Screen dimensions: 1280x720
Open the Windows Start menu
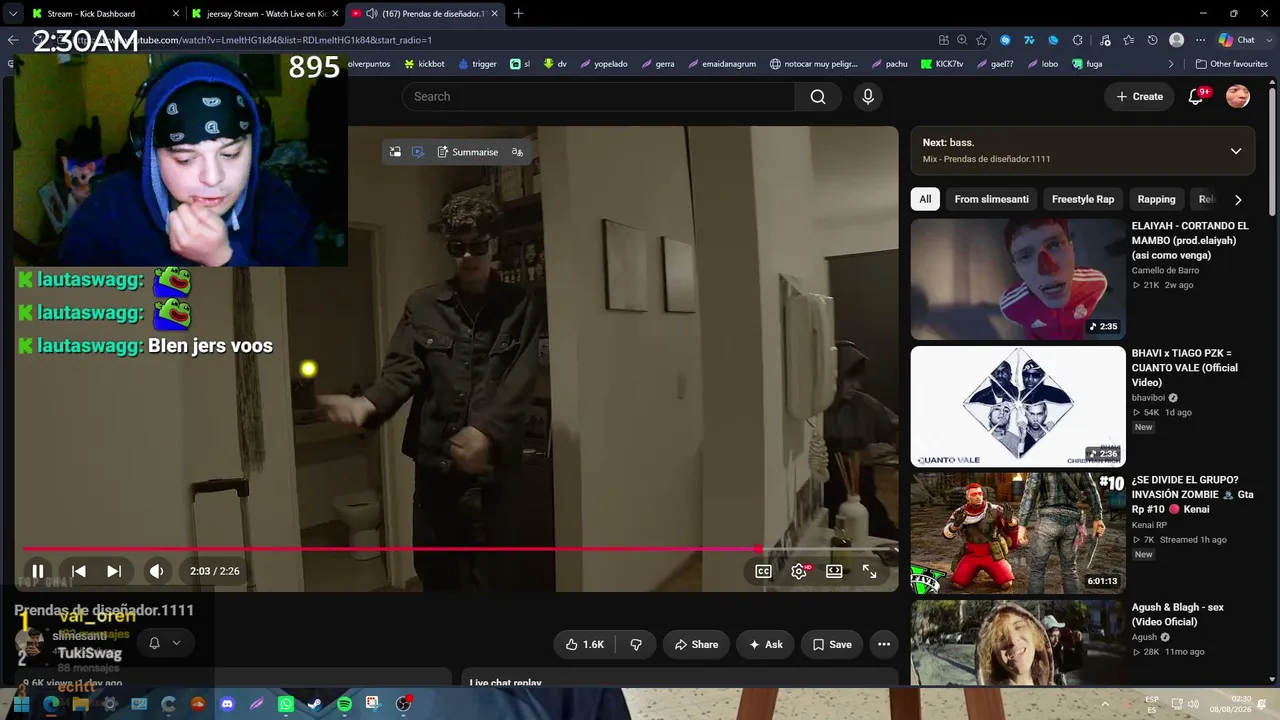coord(21,704)
